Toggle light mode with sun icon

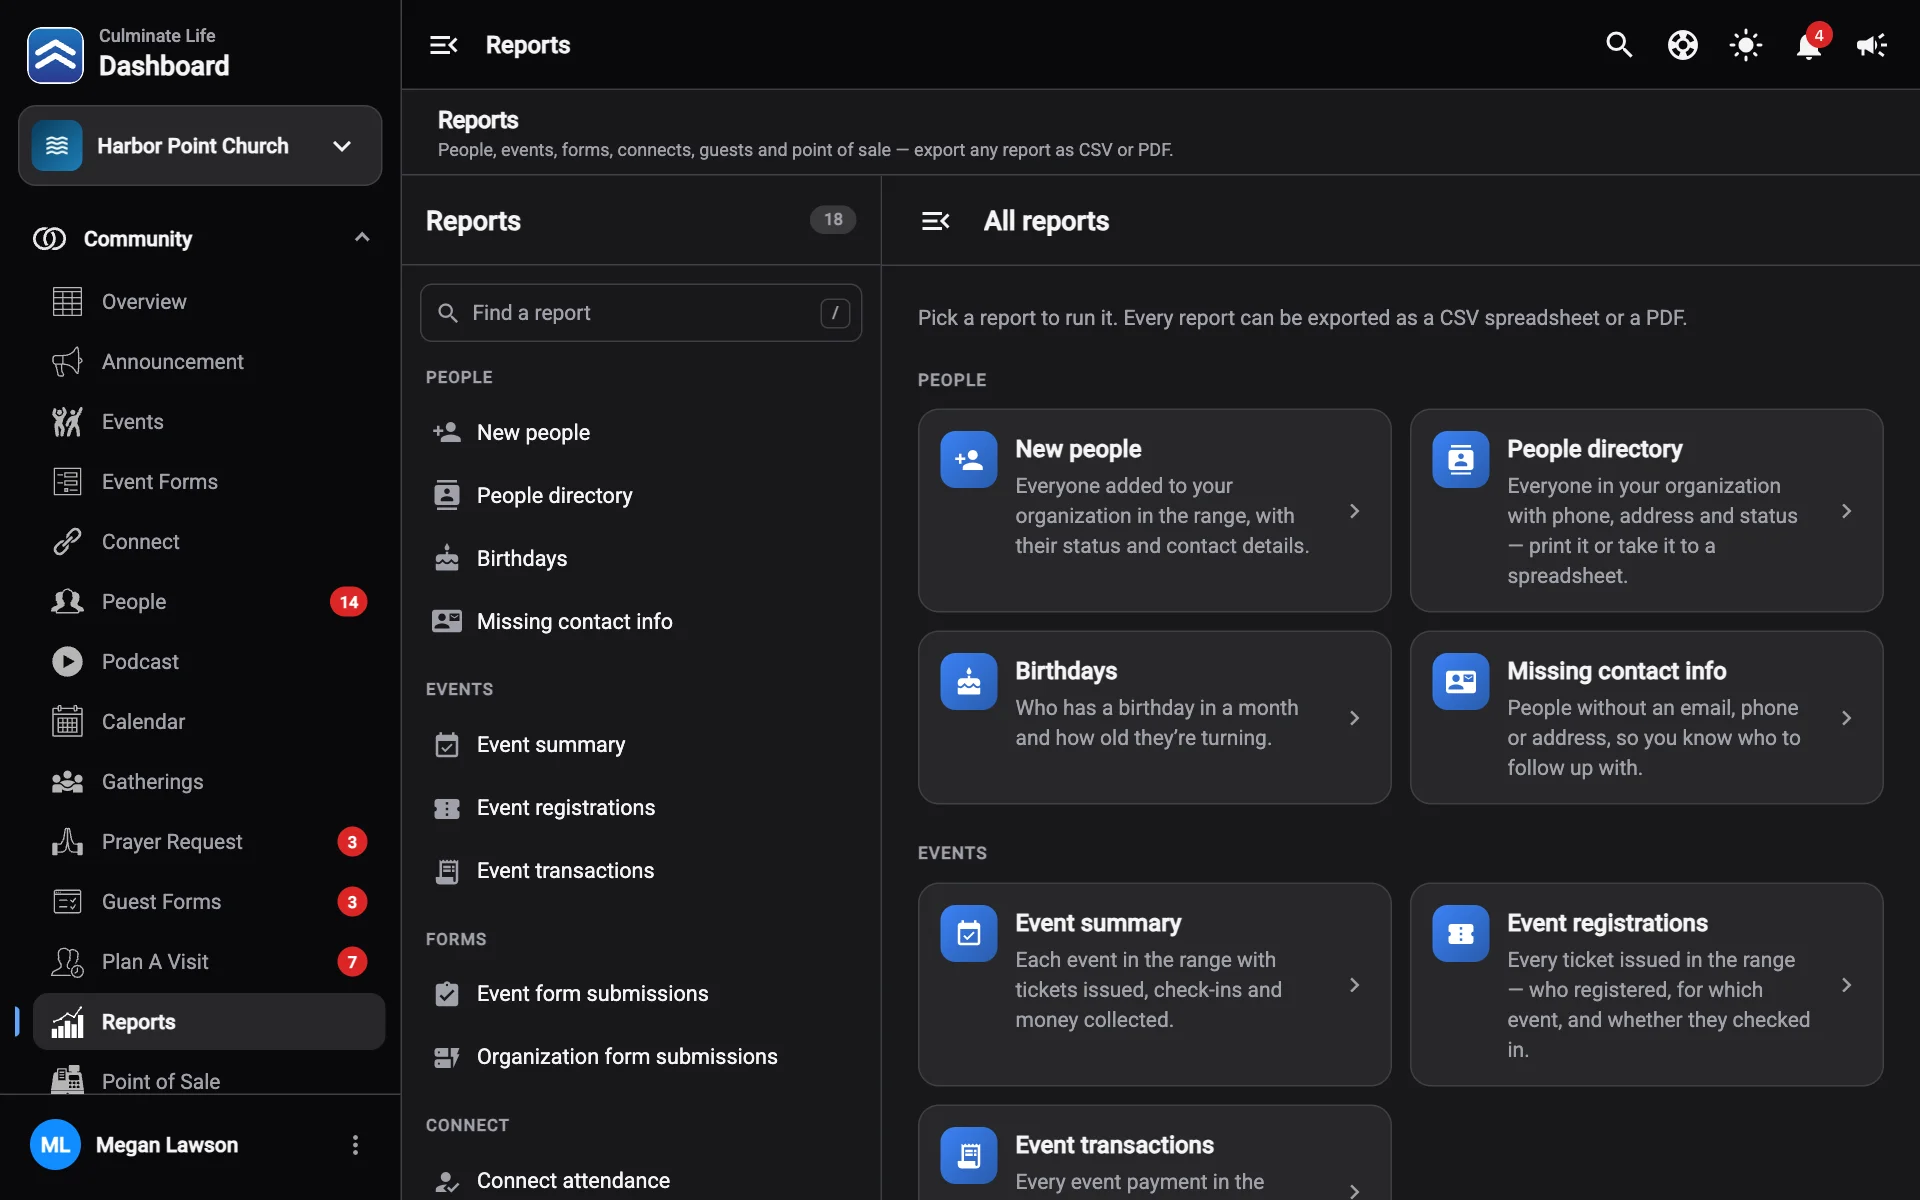pyautogui.click(x=1745, y=45)
